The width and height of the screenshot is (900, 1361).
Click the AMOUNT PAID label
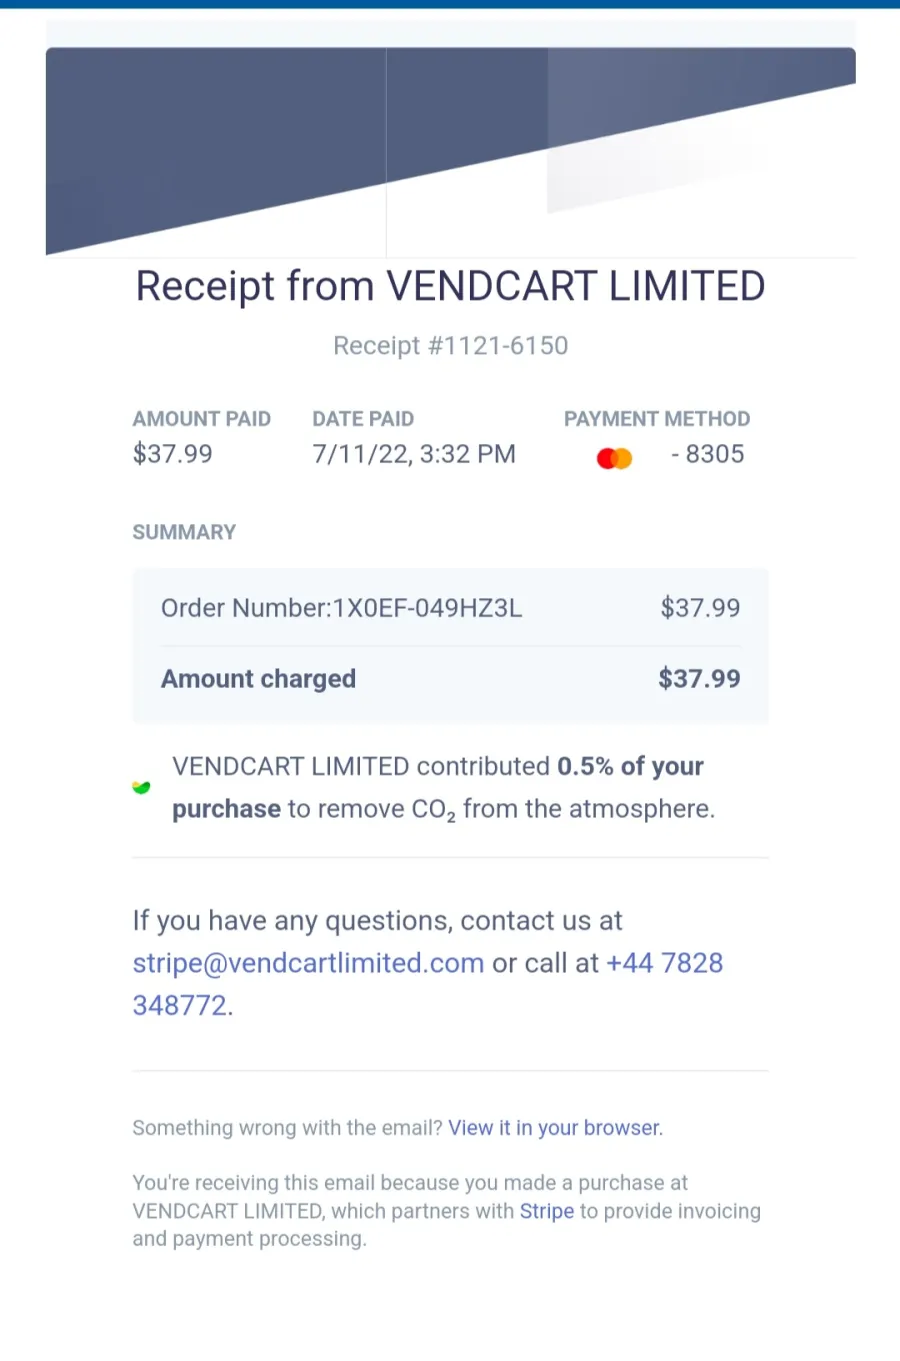[201, 419]
